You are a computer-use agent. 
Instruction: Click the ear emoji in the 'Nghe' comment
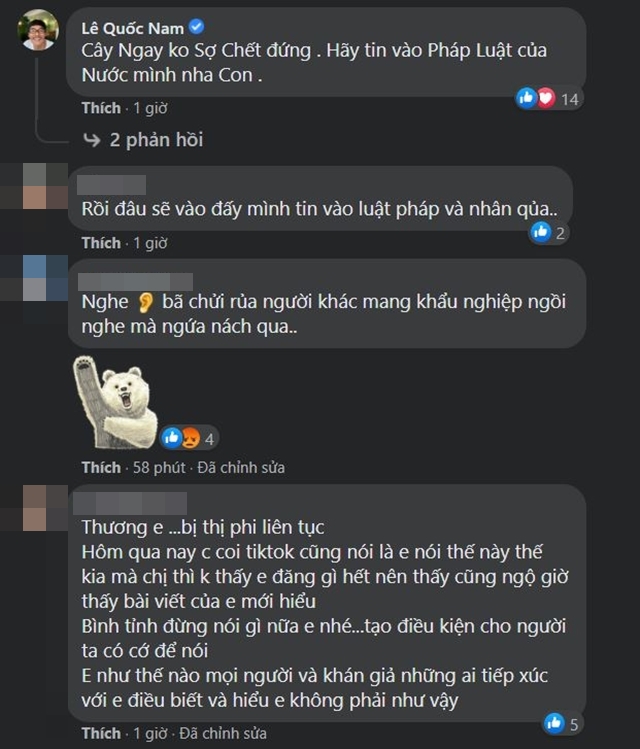point(146,302)
